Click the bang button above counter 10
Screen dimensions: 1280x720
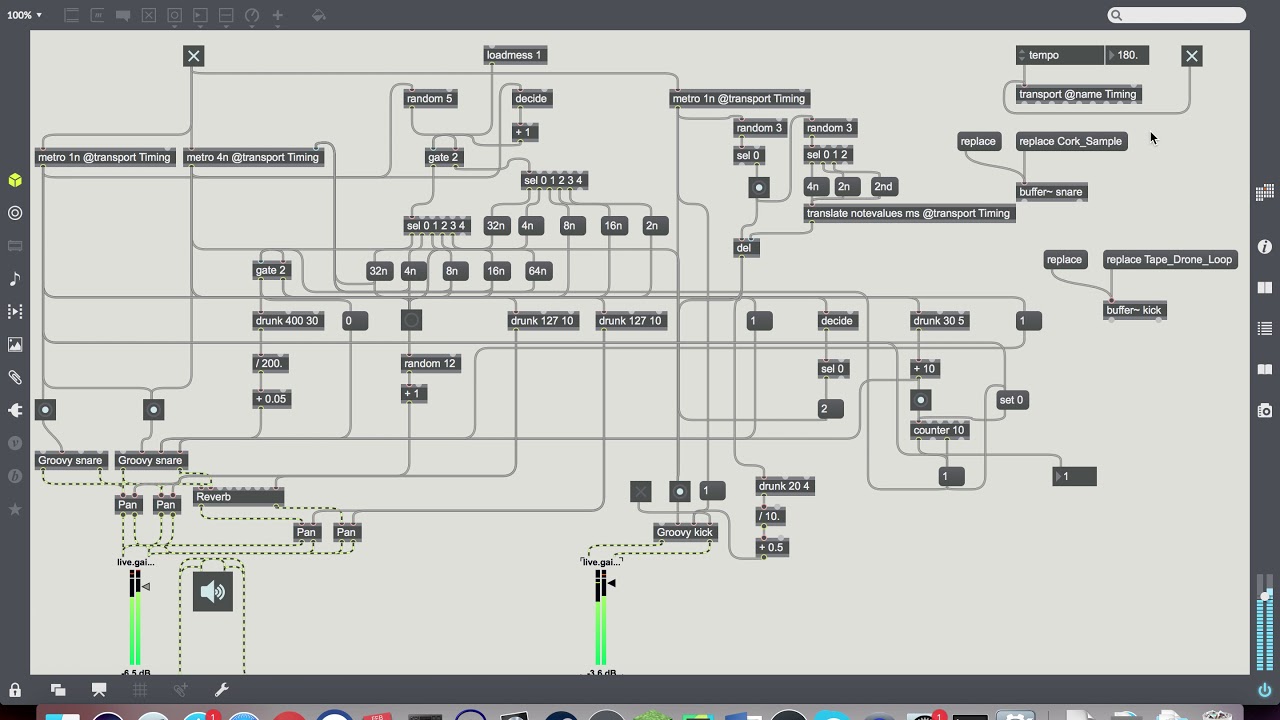921,400
